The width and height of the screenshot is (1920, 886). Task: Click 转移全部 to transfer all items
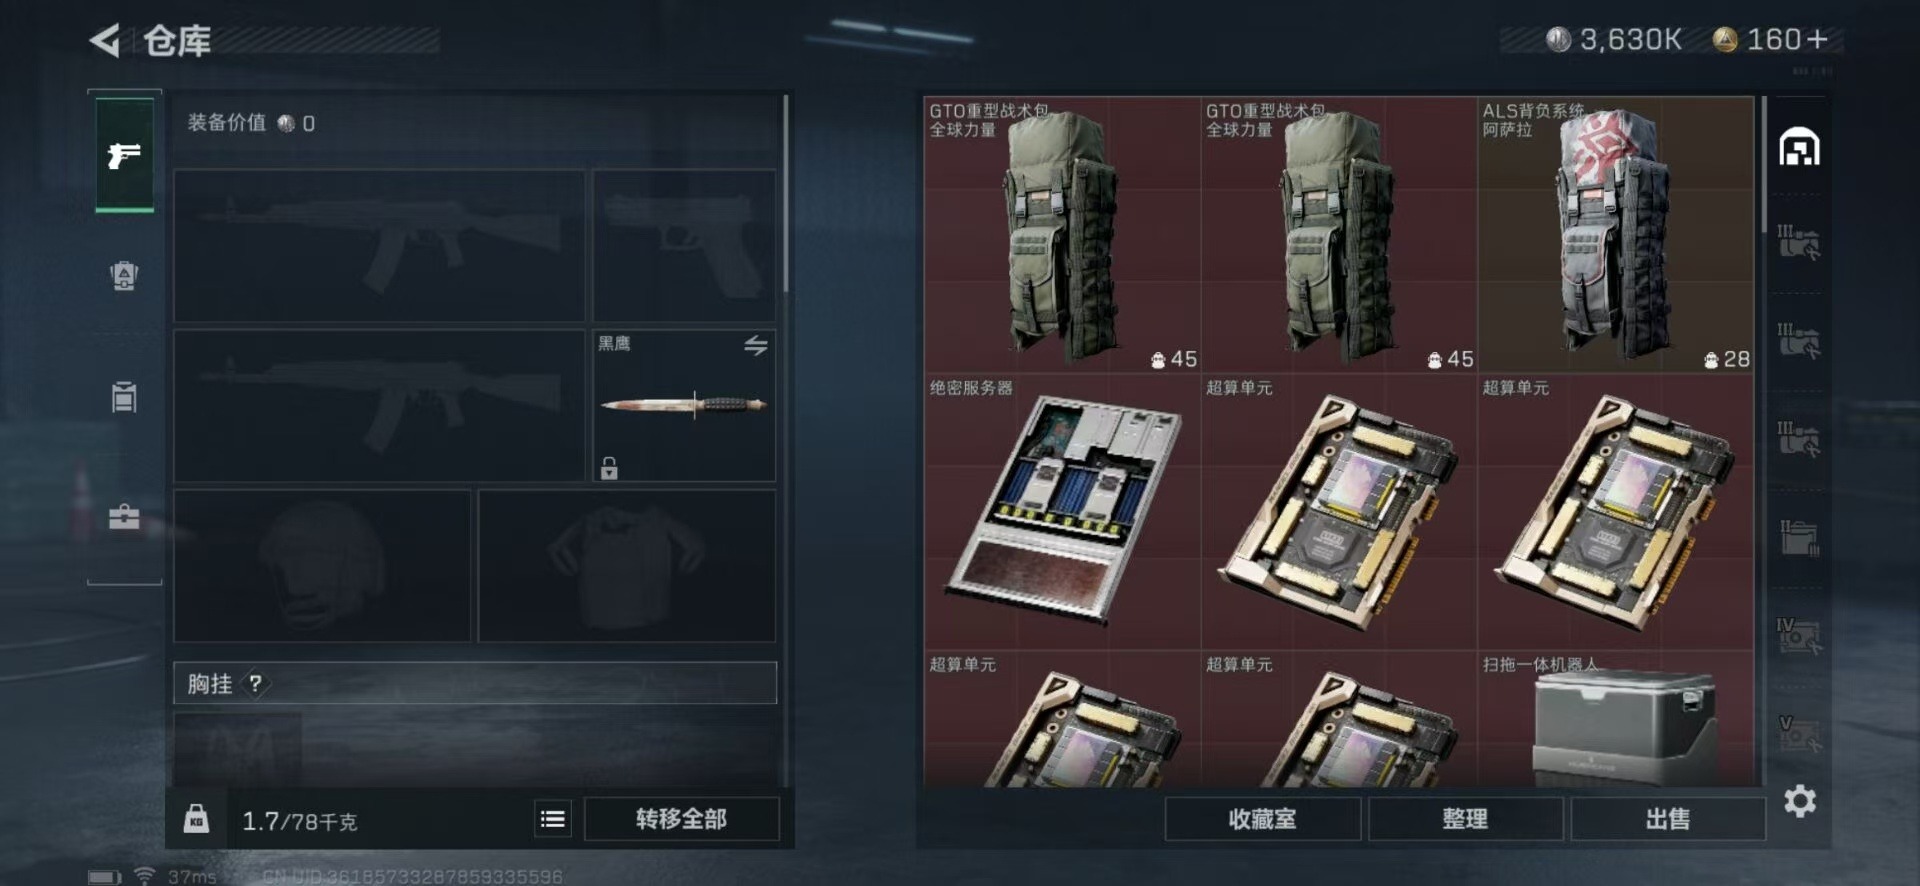pyautogui.click(x=681, y=819)
